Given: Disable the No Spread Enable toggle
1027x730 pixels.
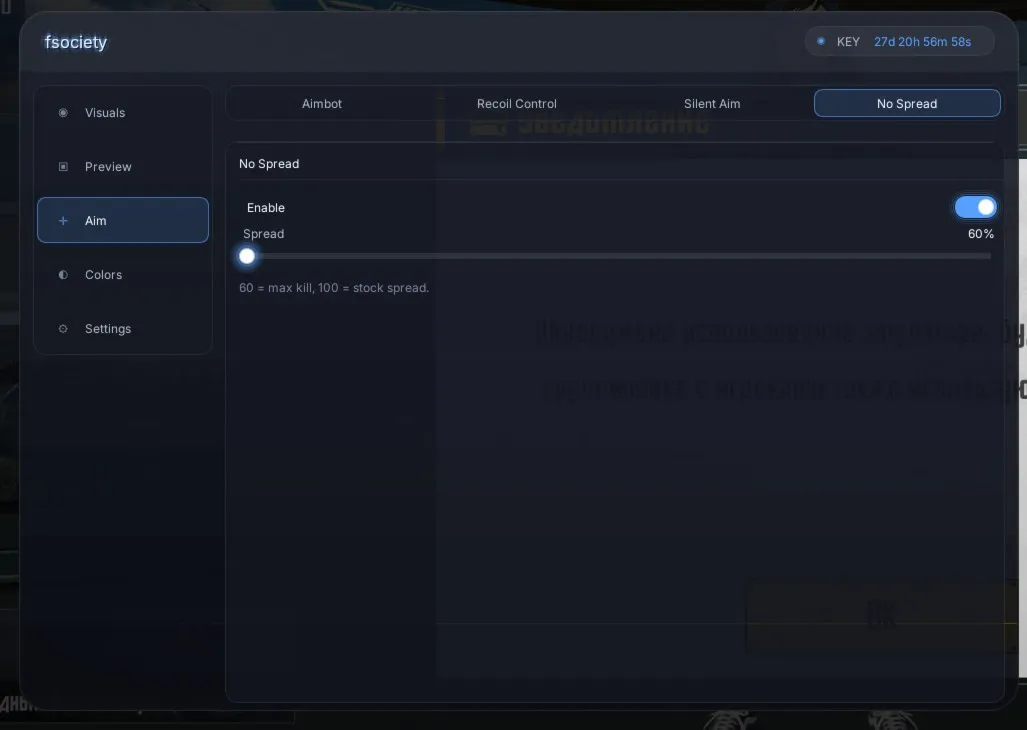Looking at the screenshot, I should (975, 208).
